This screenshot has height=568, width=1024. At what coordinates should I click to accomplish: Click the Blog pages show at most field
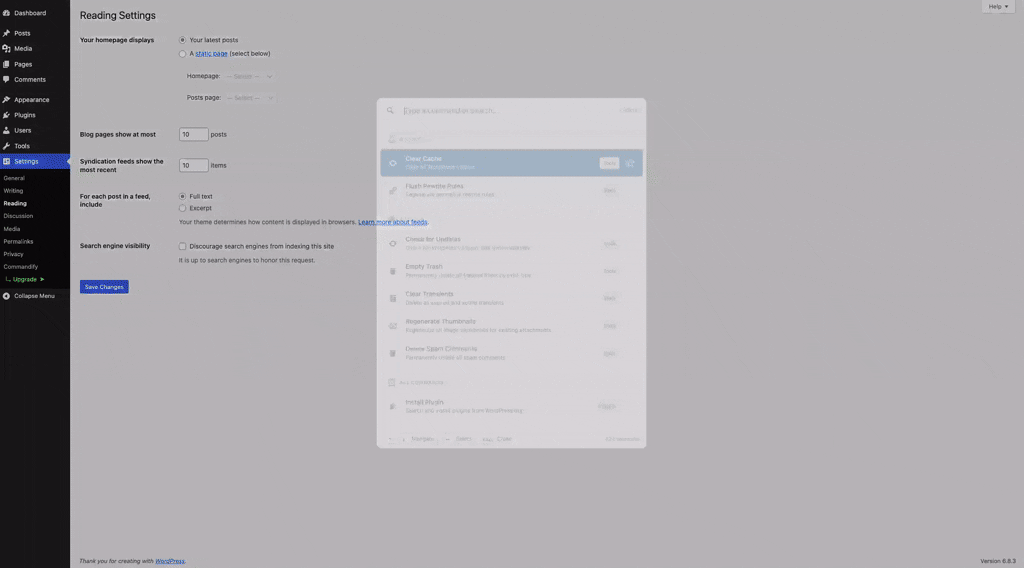(x=193, y=134)
